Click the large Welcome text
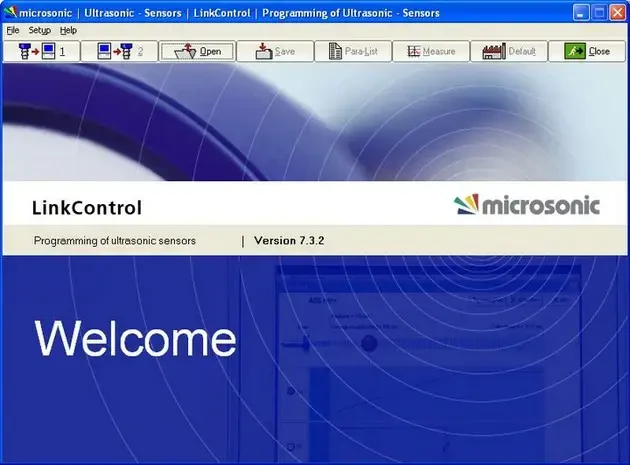 (x=136, y=339)
